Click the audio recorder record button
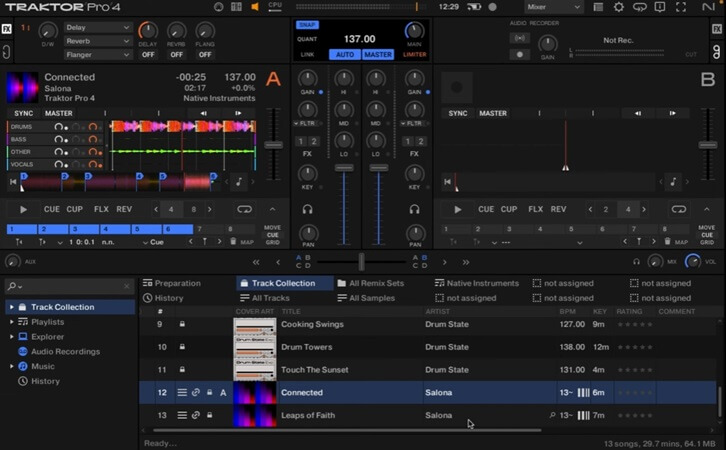Viewport: 726px width, 450px height. 519,54
